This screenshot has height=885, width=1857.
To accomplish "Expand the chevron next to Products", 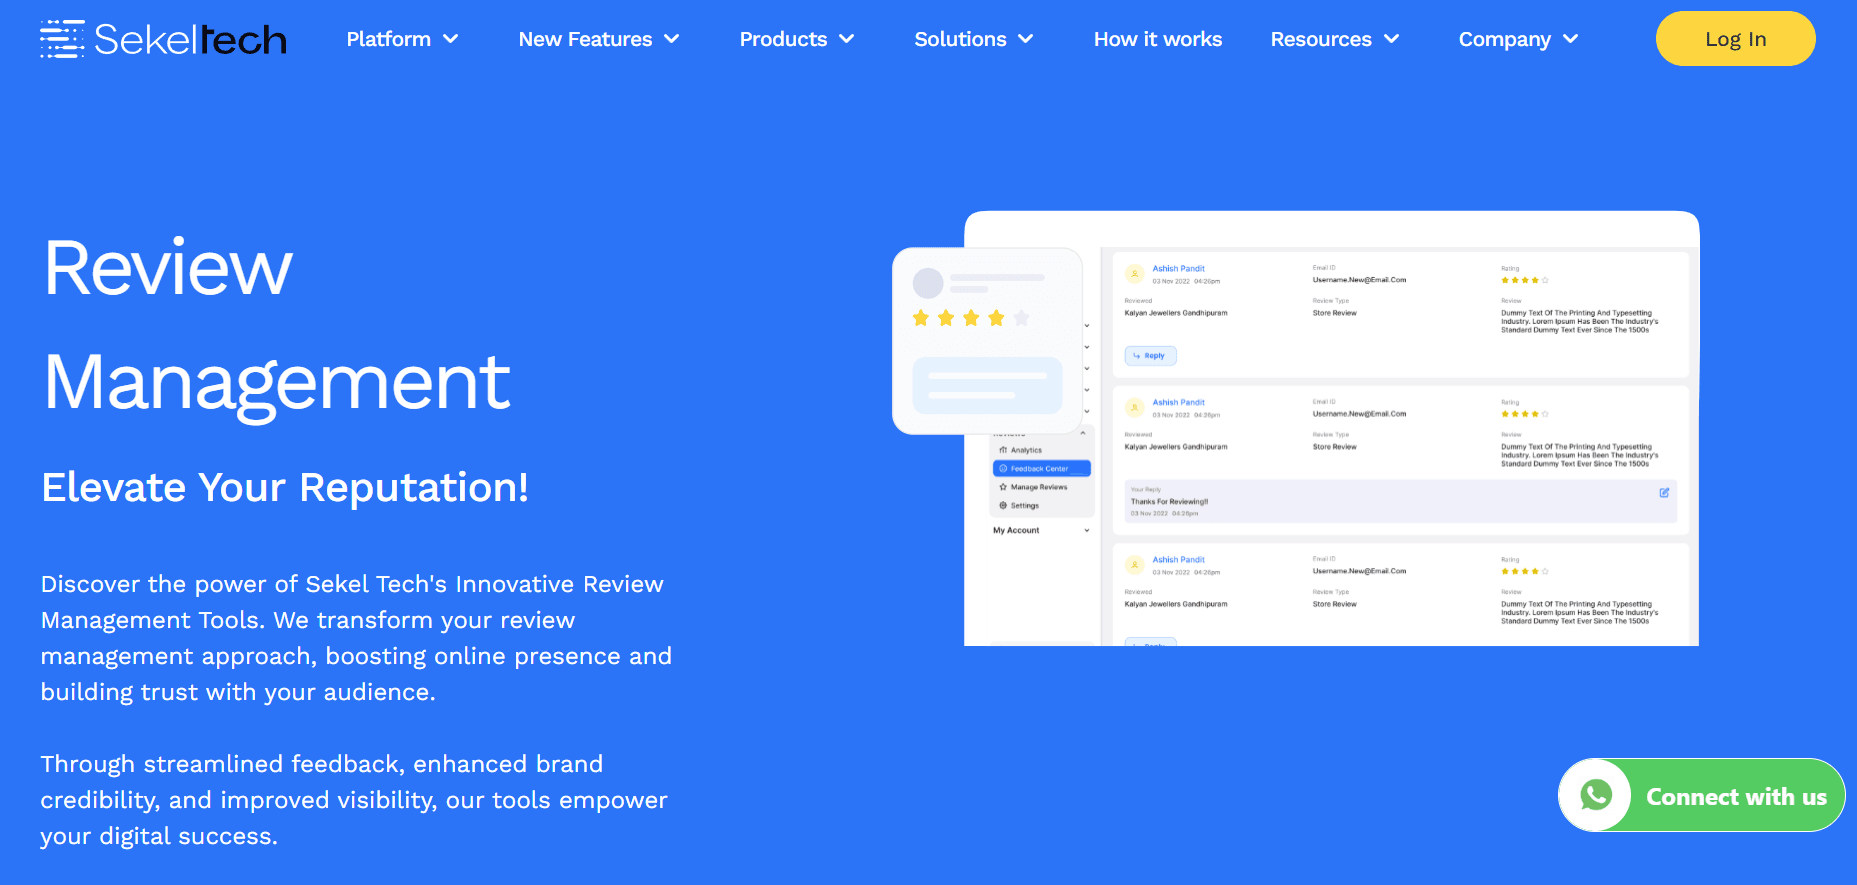I will [847, 39].
